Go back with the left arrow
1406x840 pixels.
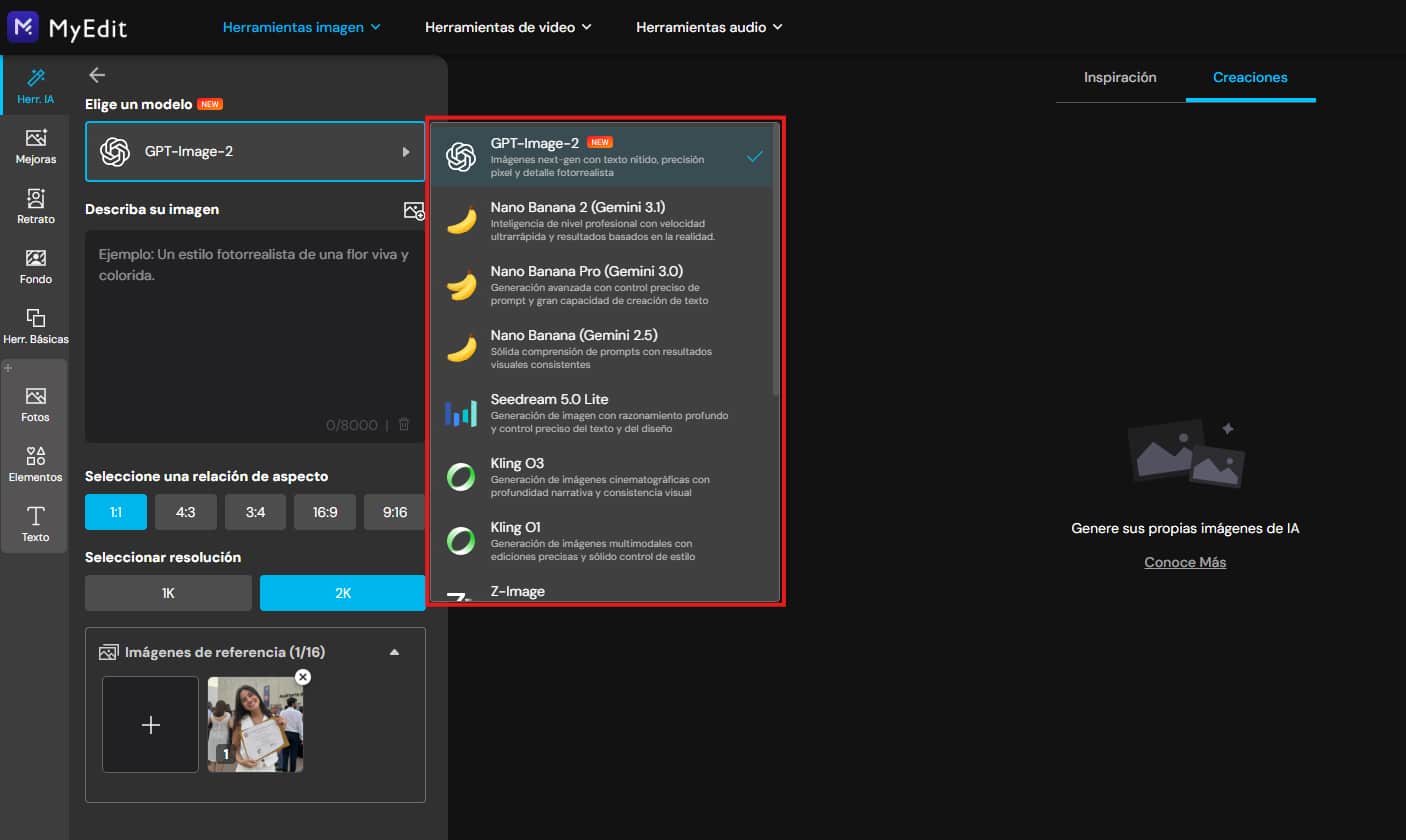(97, 75)
